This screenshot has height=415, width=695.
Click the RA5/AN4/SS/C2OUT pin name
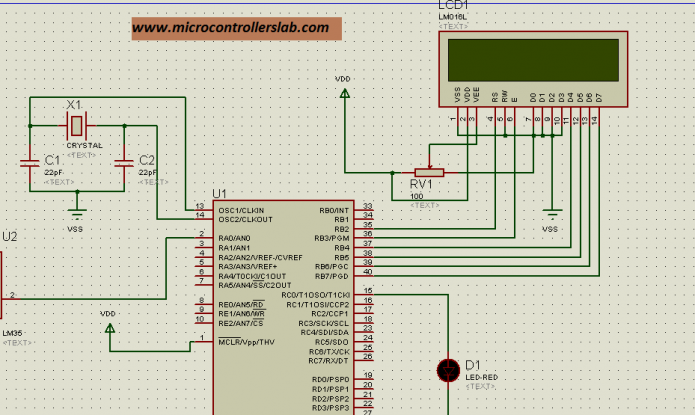coord(254,285)
